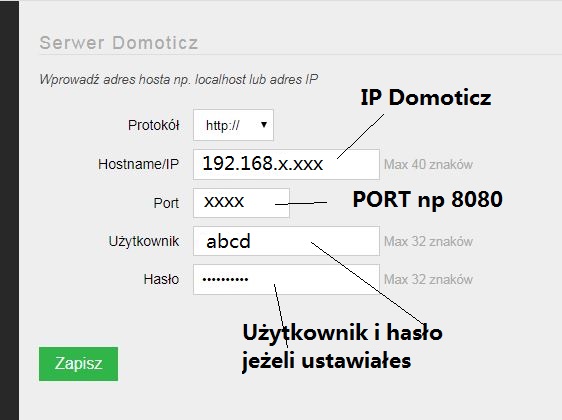Click the Hostname/IP label
Image resolution: width=562 pixels, height=420 pixels.
(x=138, y=164)
